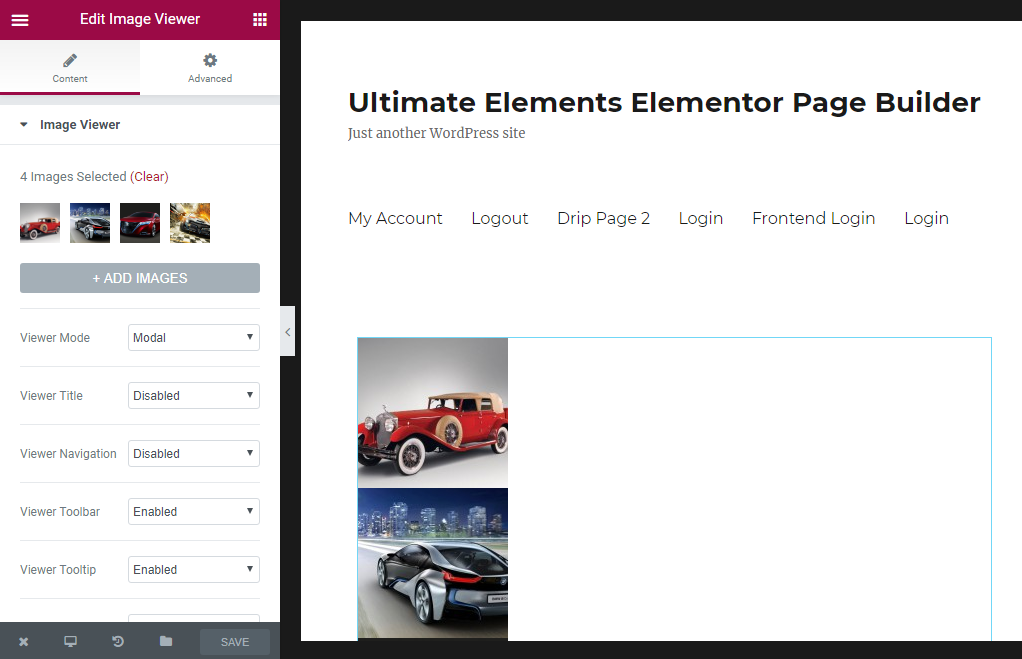Screen dimensions: 1022x659
Task: Open the Drip Page 2 menu item
Action: [604, 218]
